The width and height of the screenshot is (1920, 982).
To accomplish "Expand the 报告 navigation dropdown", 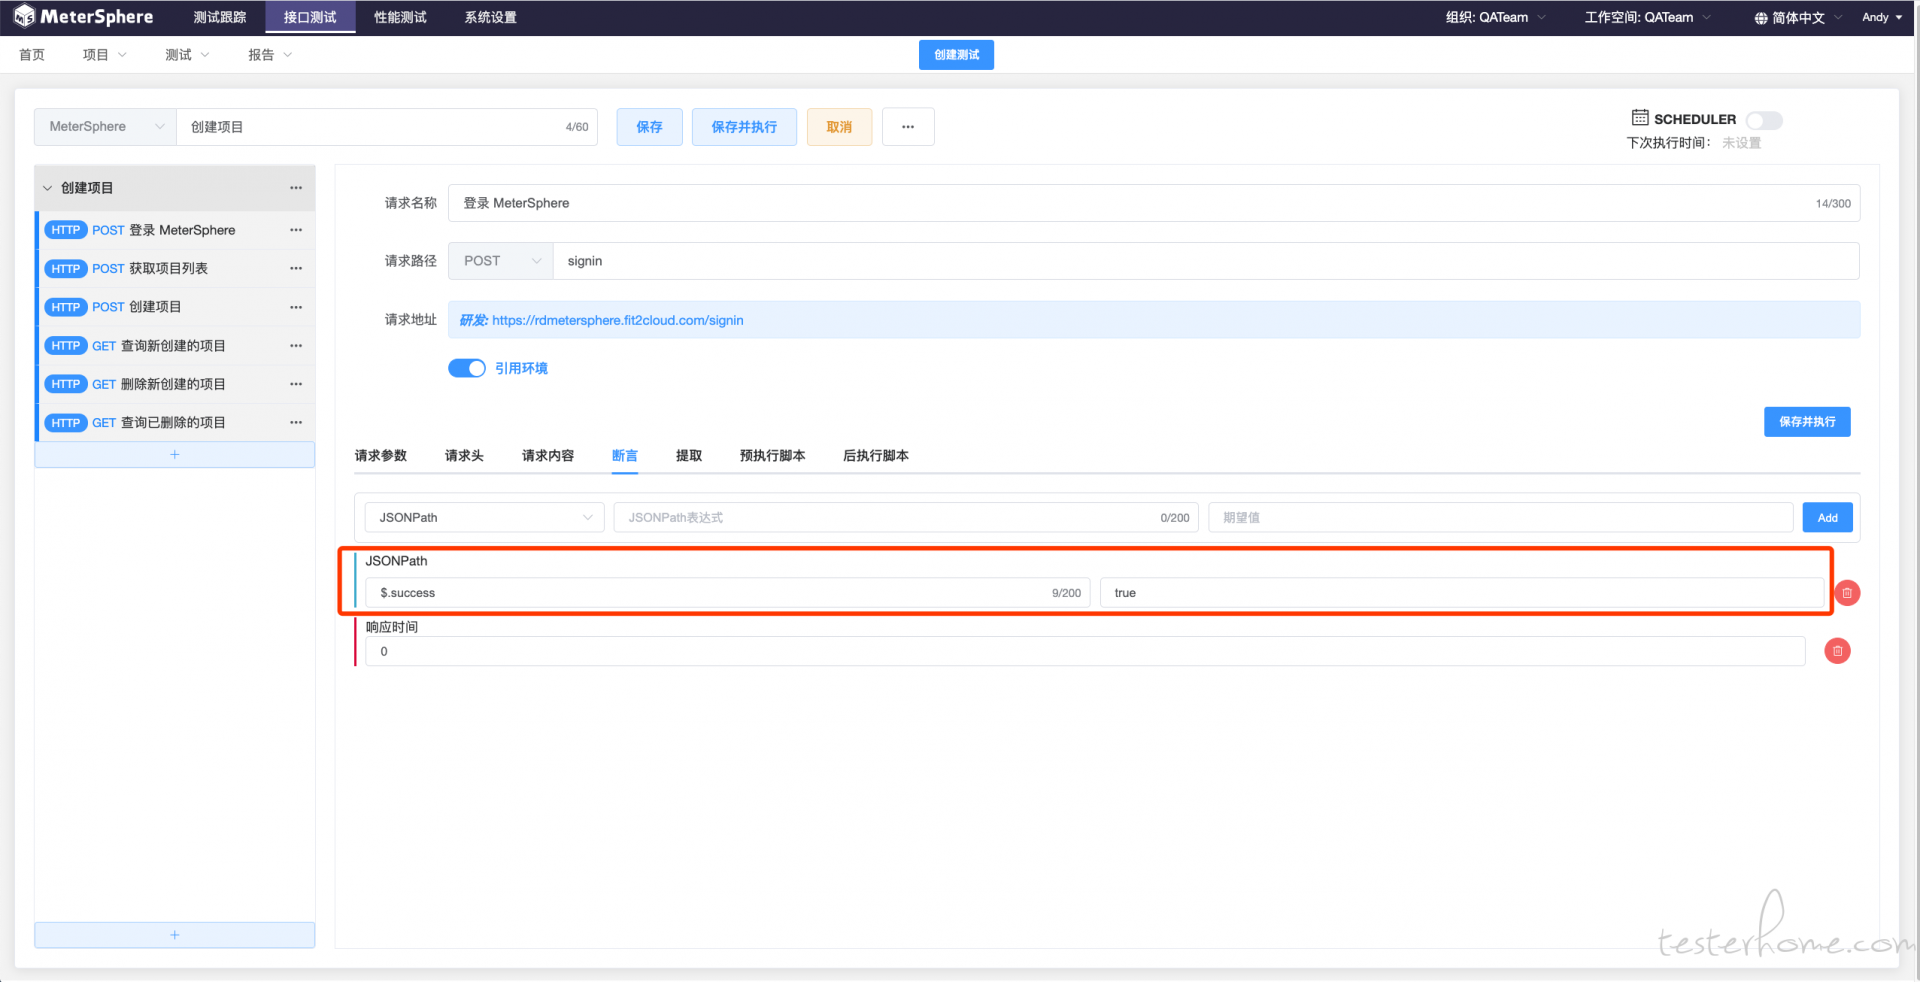I will point(271,55).
